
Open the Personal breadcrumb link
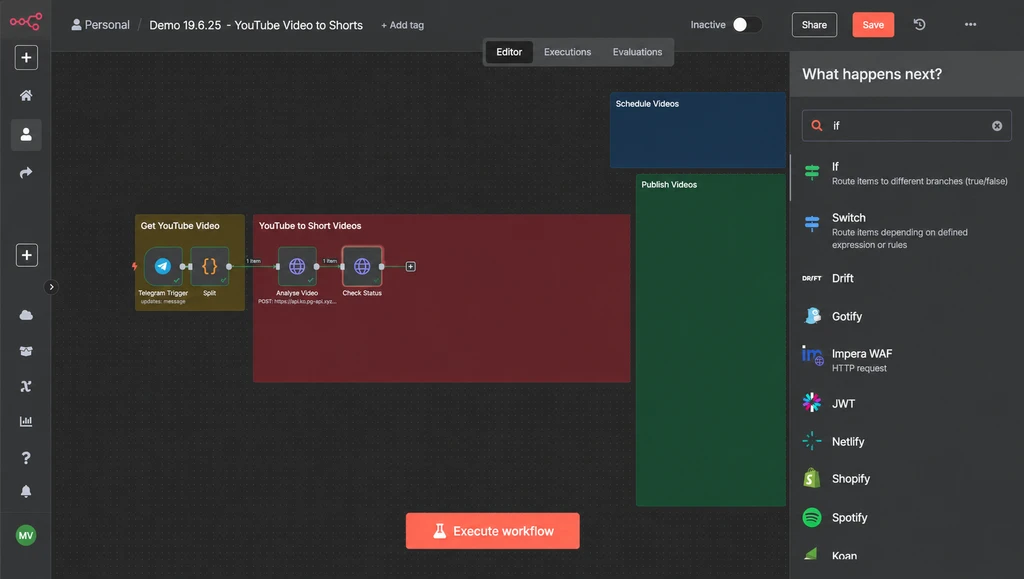[x=101, y=25]
